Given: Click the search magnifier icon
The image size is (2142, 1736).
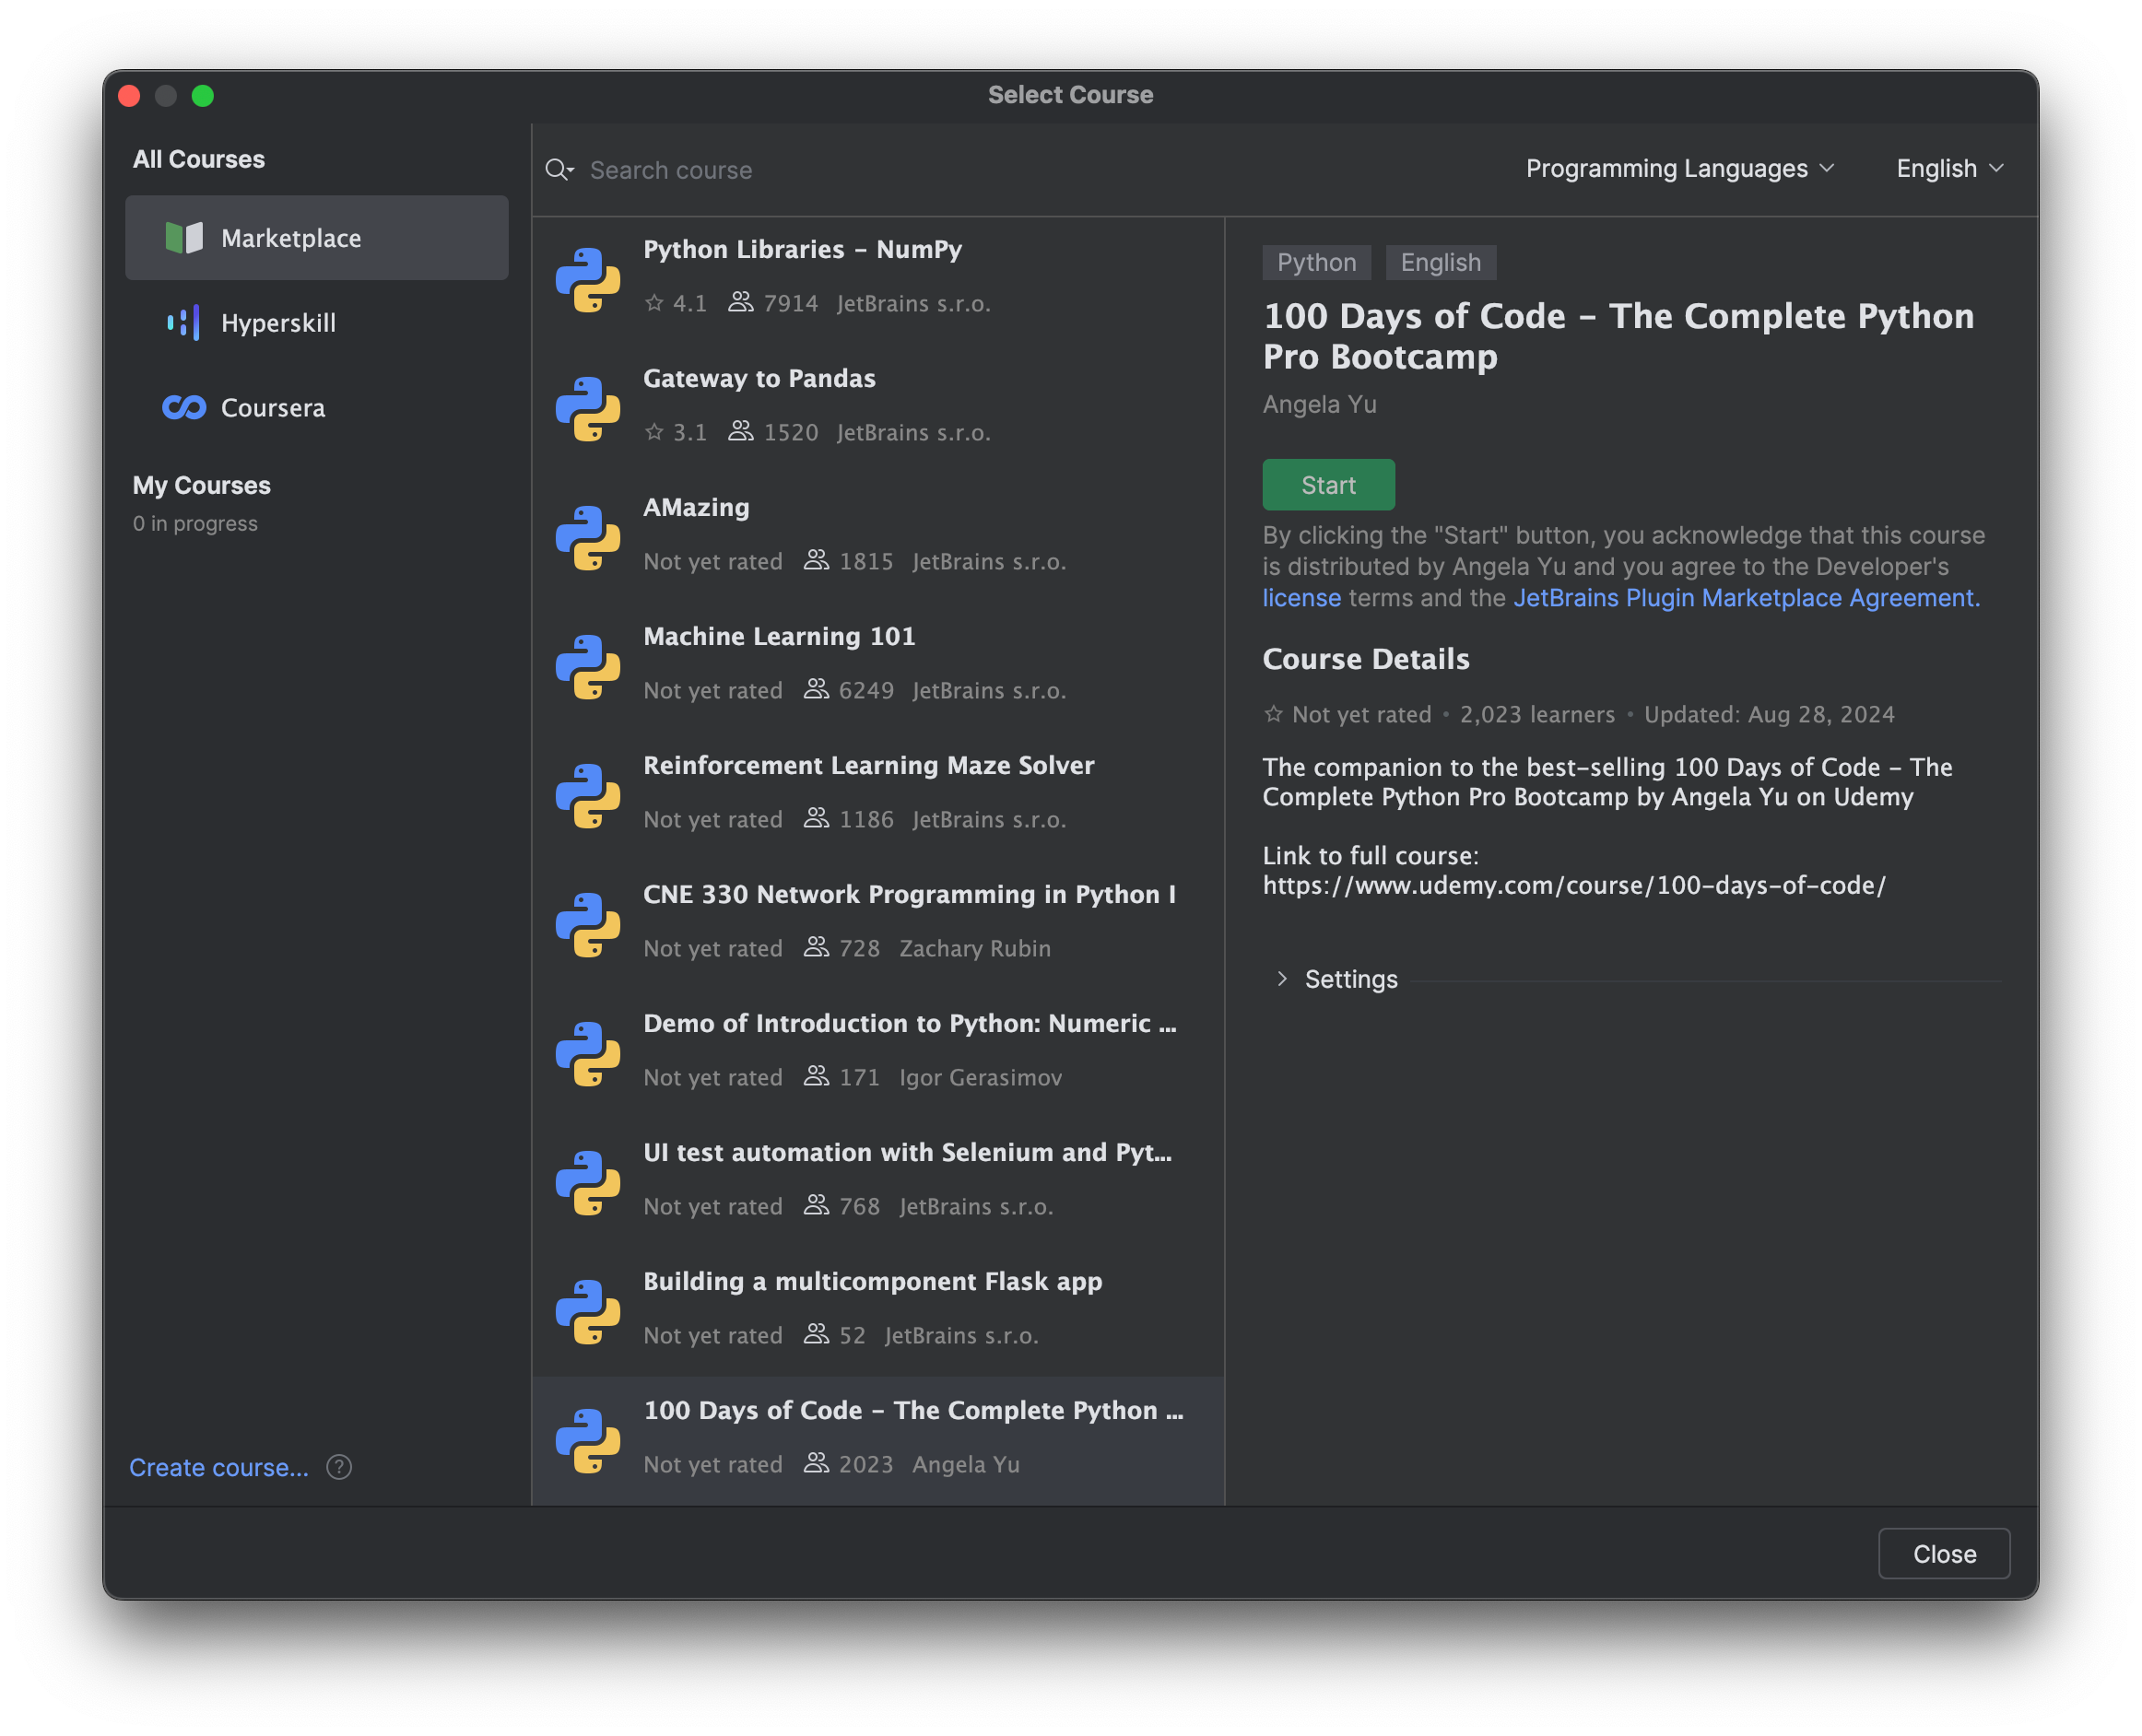Looking at the screenshot, I should pos(558,170).
